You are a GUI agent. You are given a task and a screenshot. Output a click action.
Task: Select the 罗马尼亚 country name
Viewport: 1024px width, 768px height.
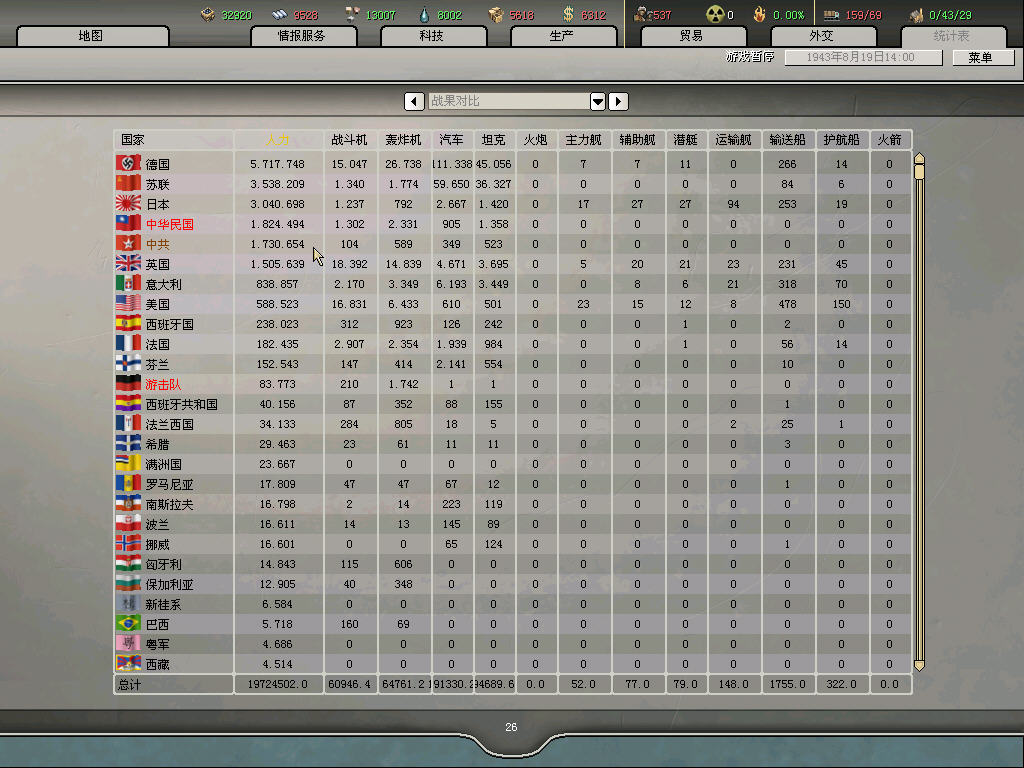[x=170, y=485]
